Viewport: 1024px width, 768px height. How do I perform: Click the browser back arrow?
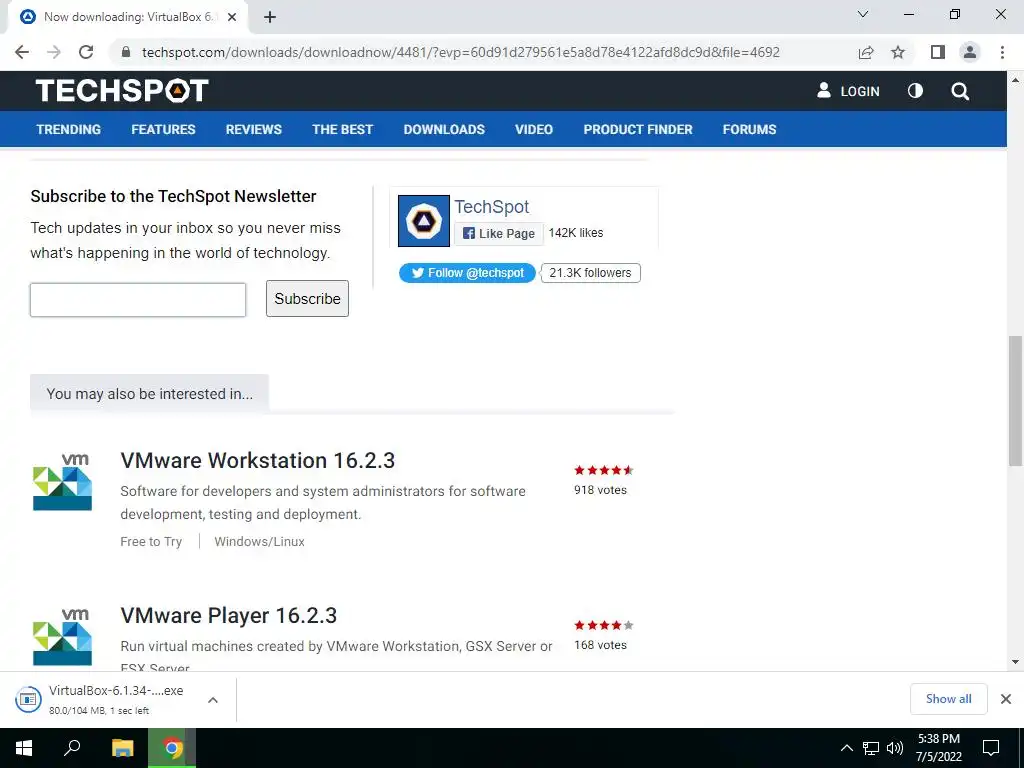22,52
